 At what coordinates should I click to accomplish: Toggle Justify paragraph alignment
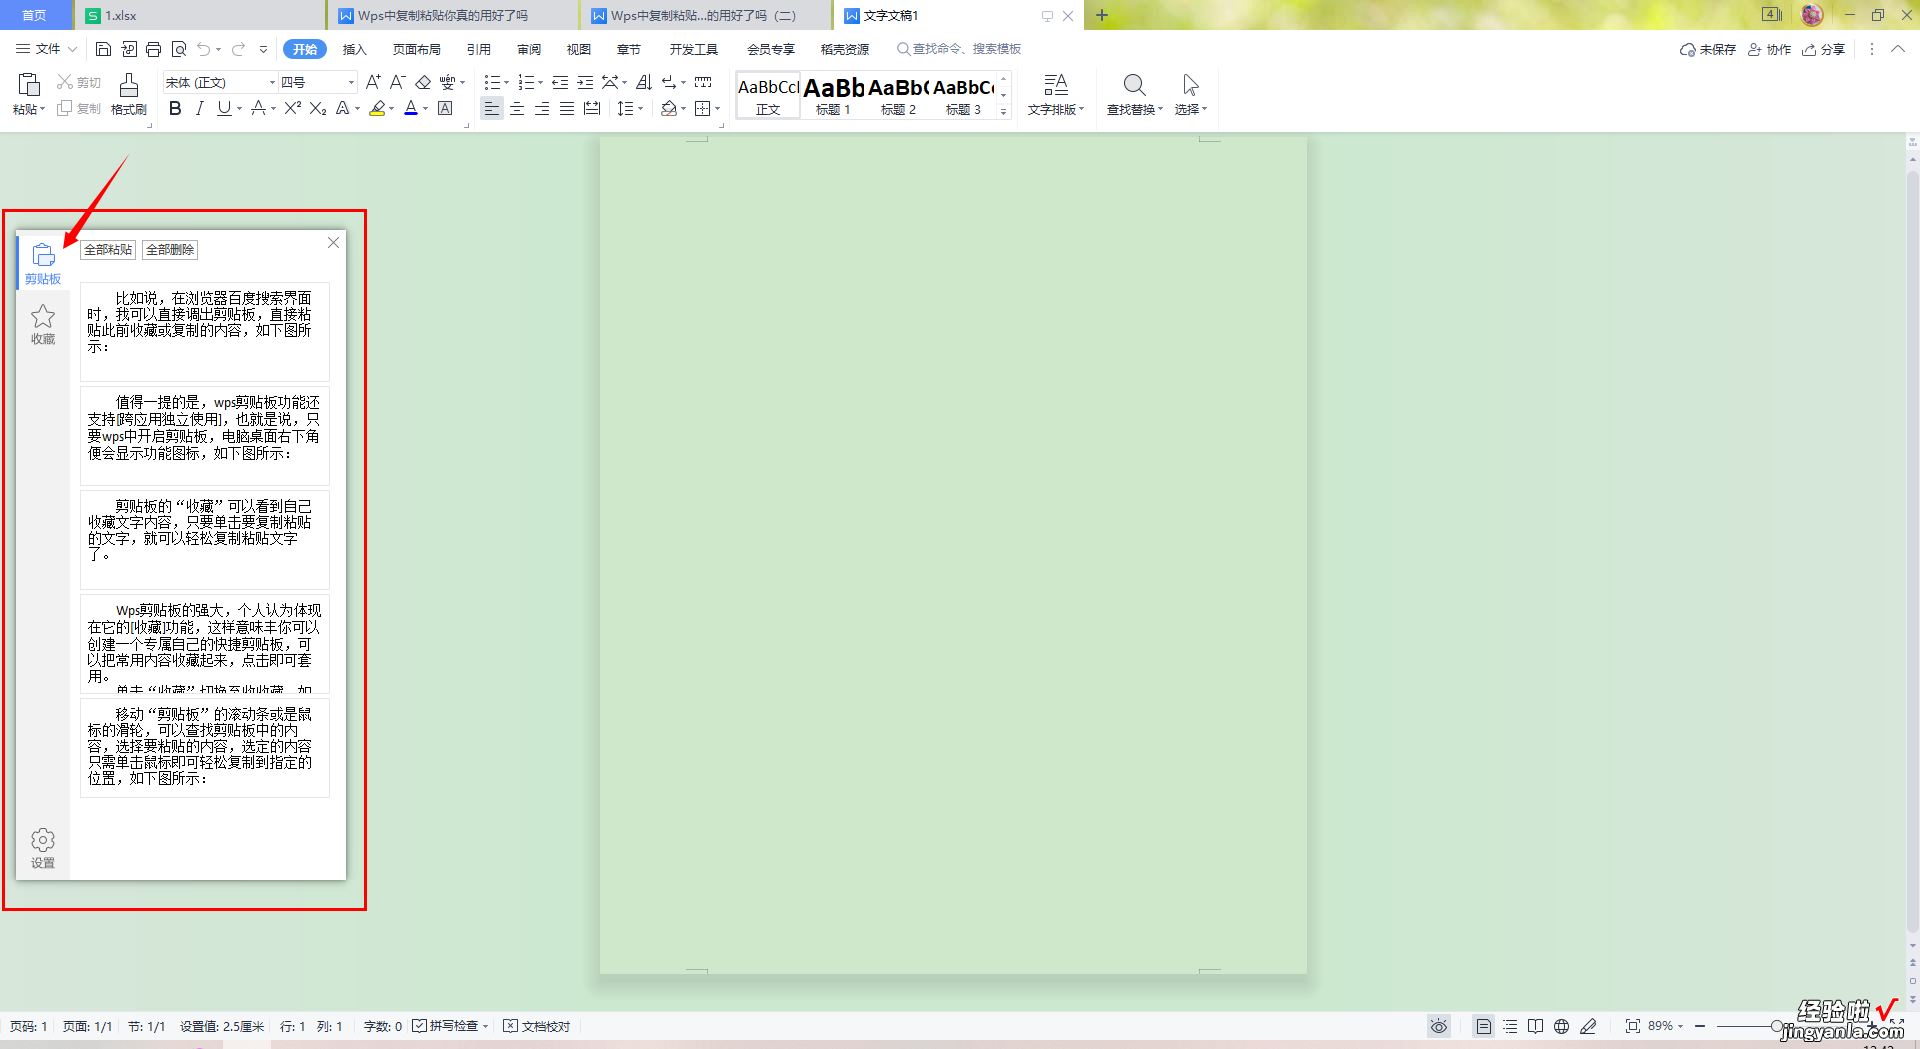pyautogui.click(x=567, y=108)
